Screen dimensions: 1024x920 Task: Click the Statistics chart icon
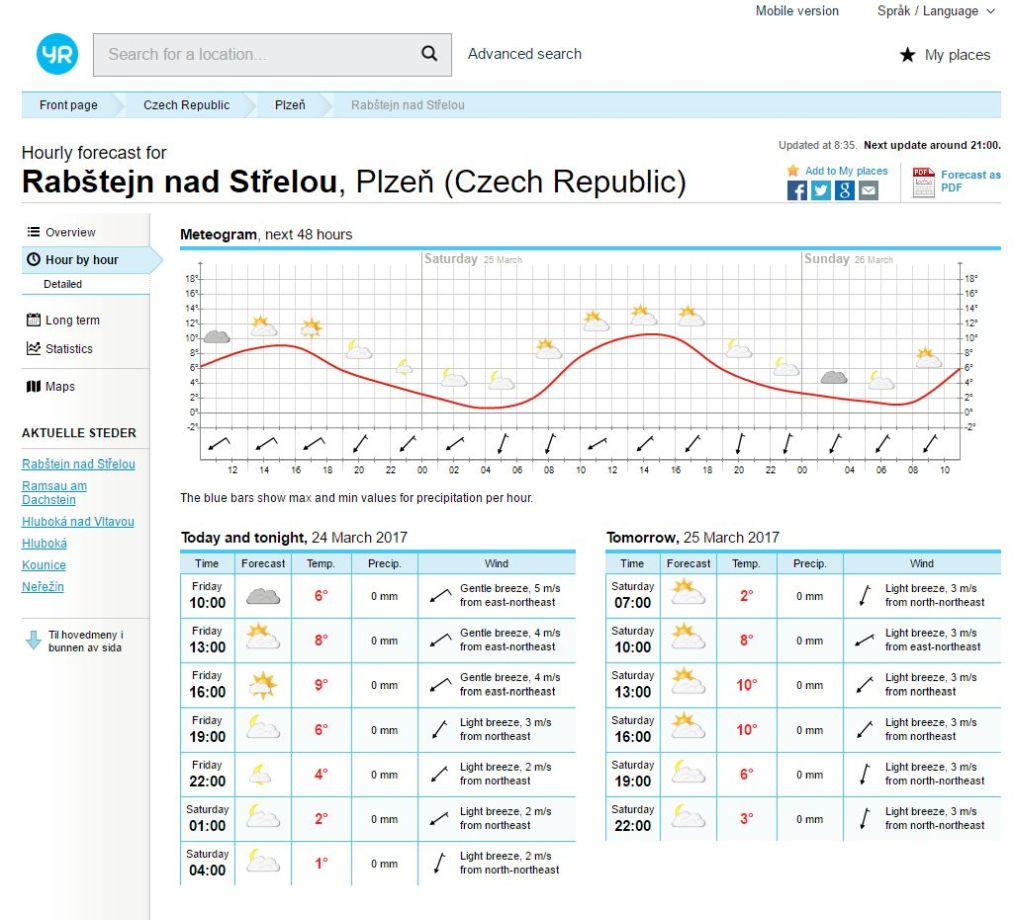33,348
